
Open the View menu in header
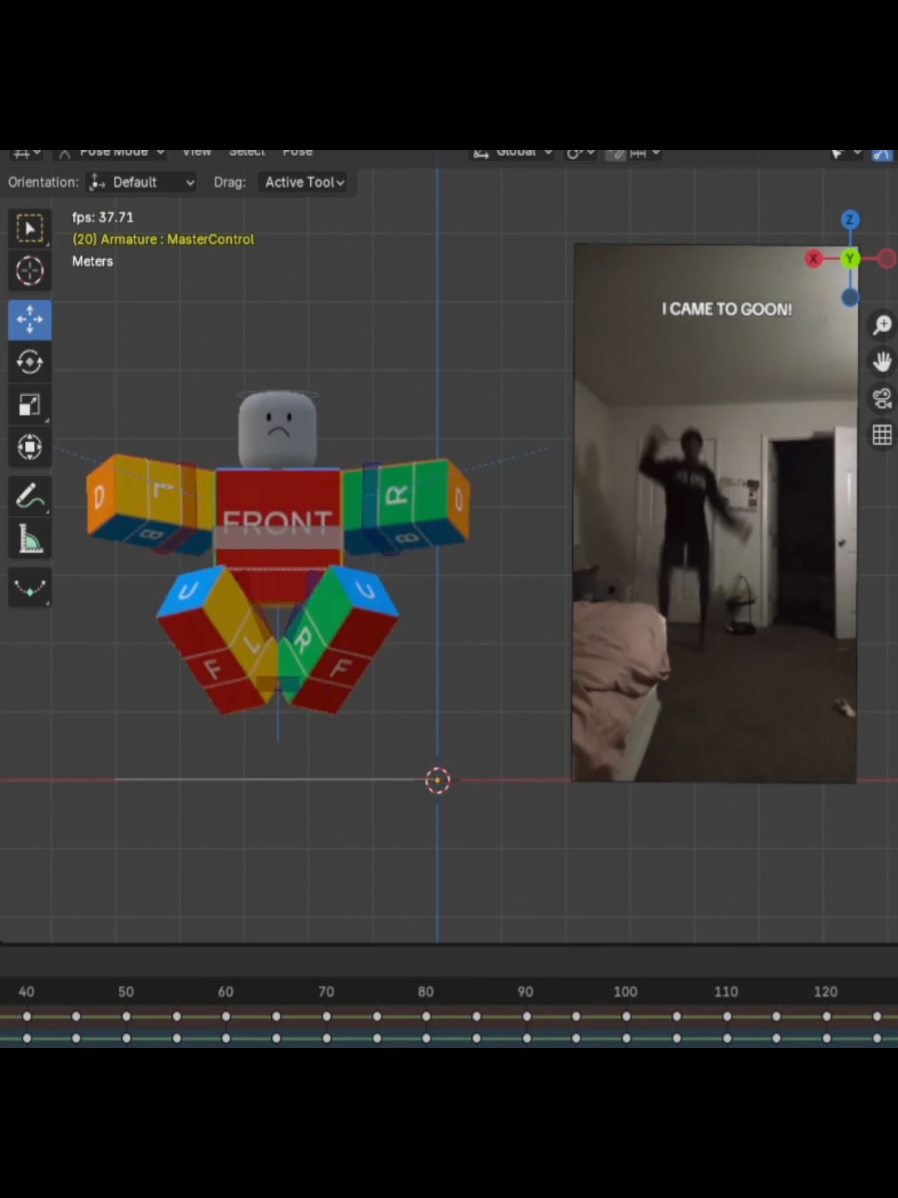196,152
